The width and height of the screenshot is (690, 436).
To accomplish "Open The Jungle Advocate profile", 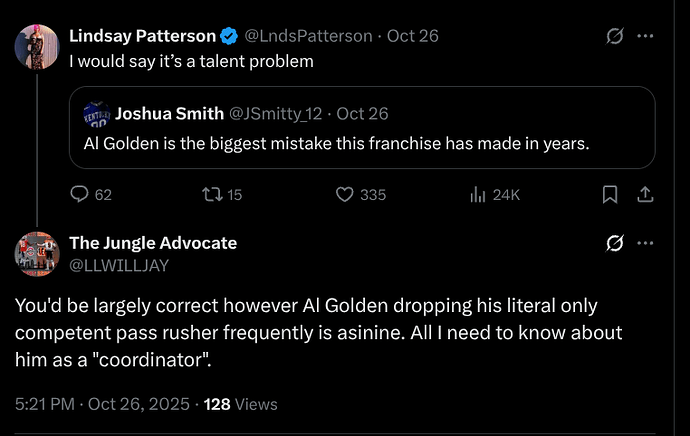I will 152,243.
